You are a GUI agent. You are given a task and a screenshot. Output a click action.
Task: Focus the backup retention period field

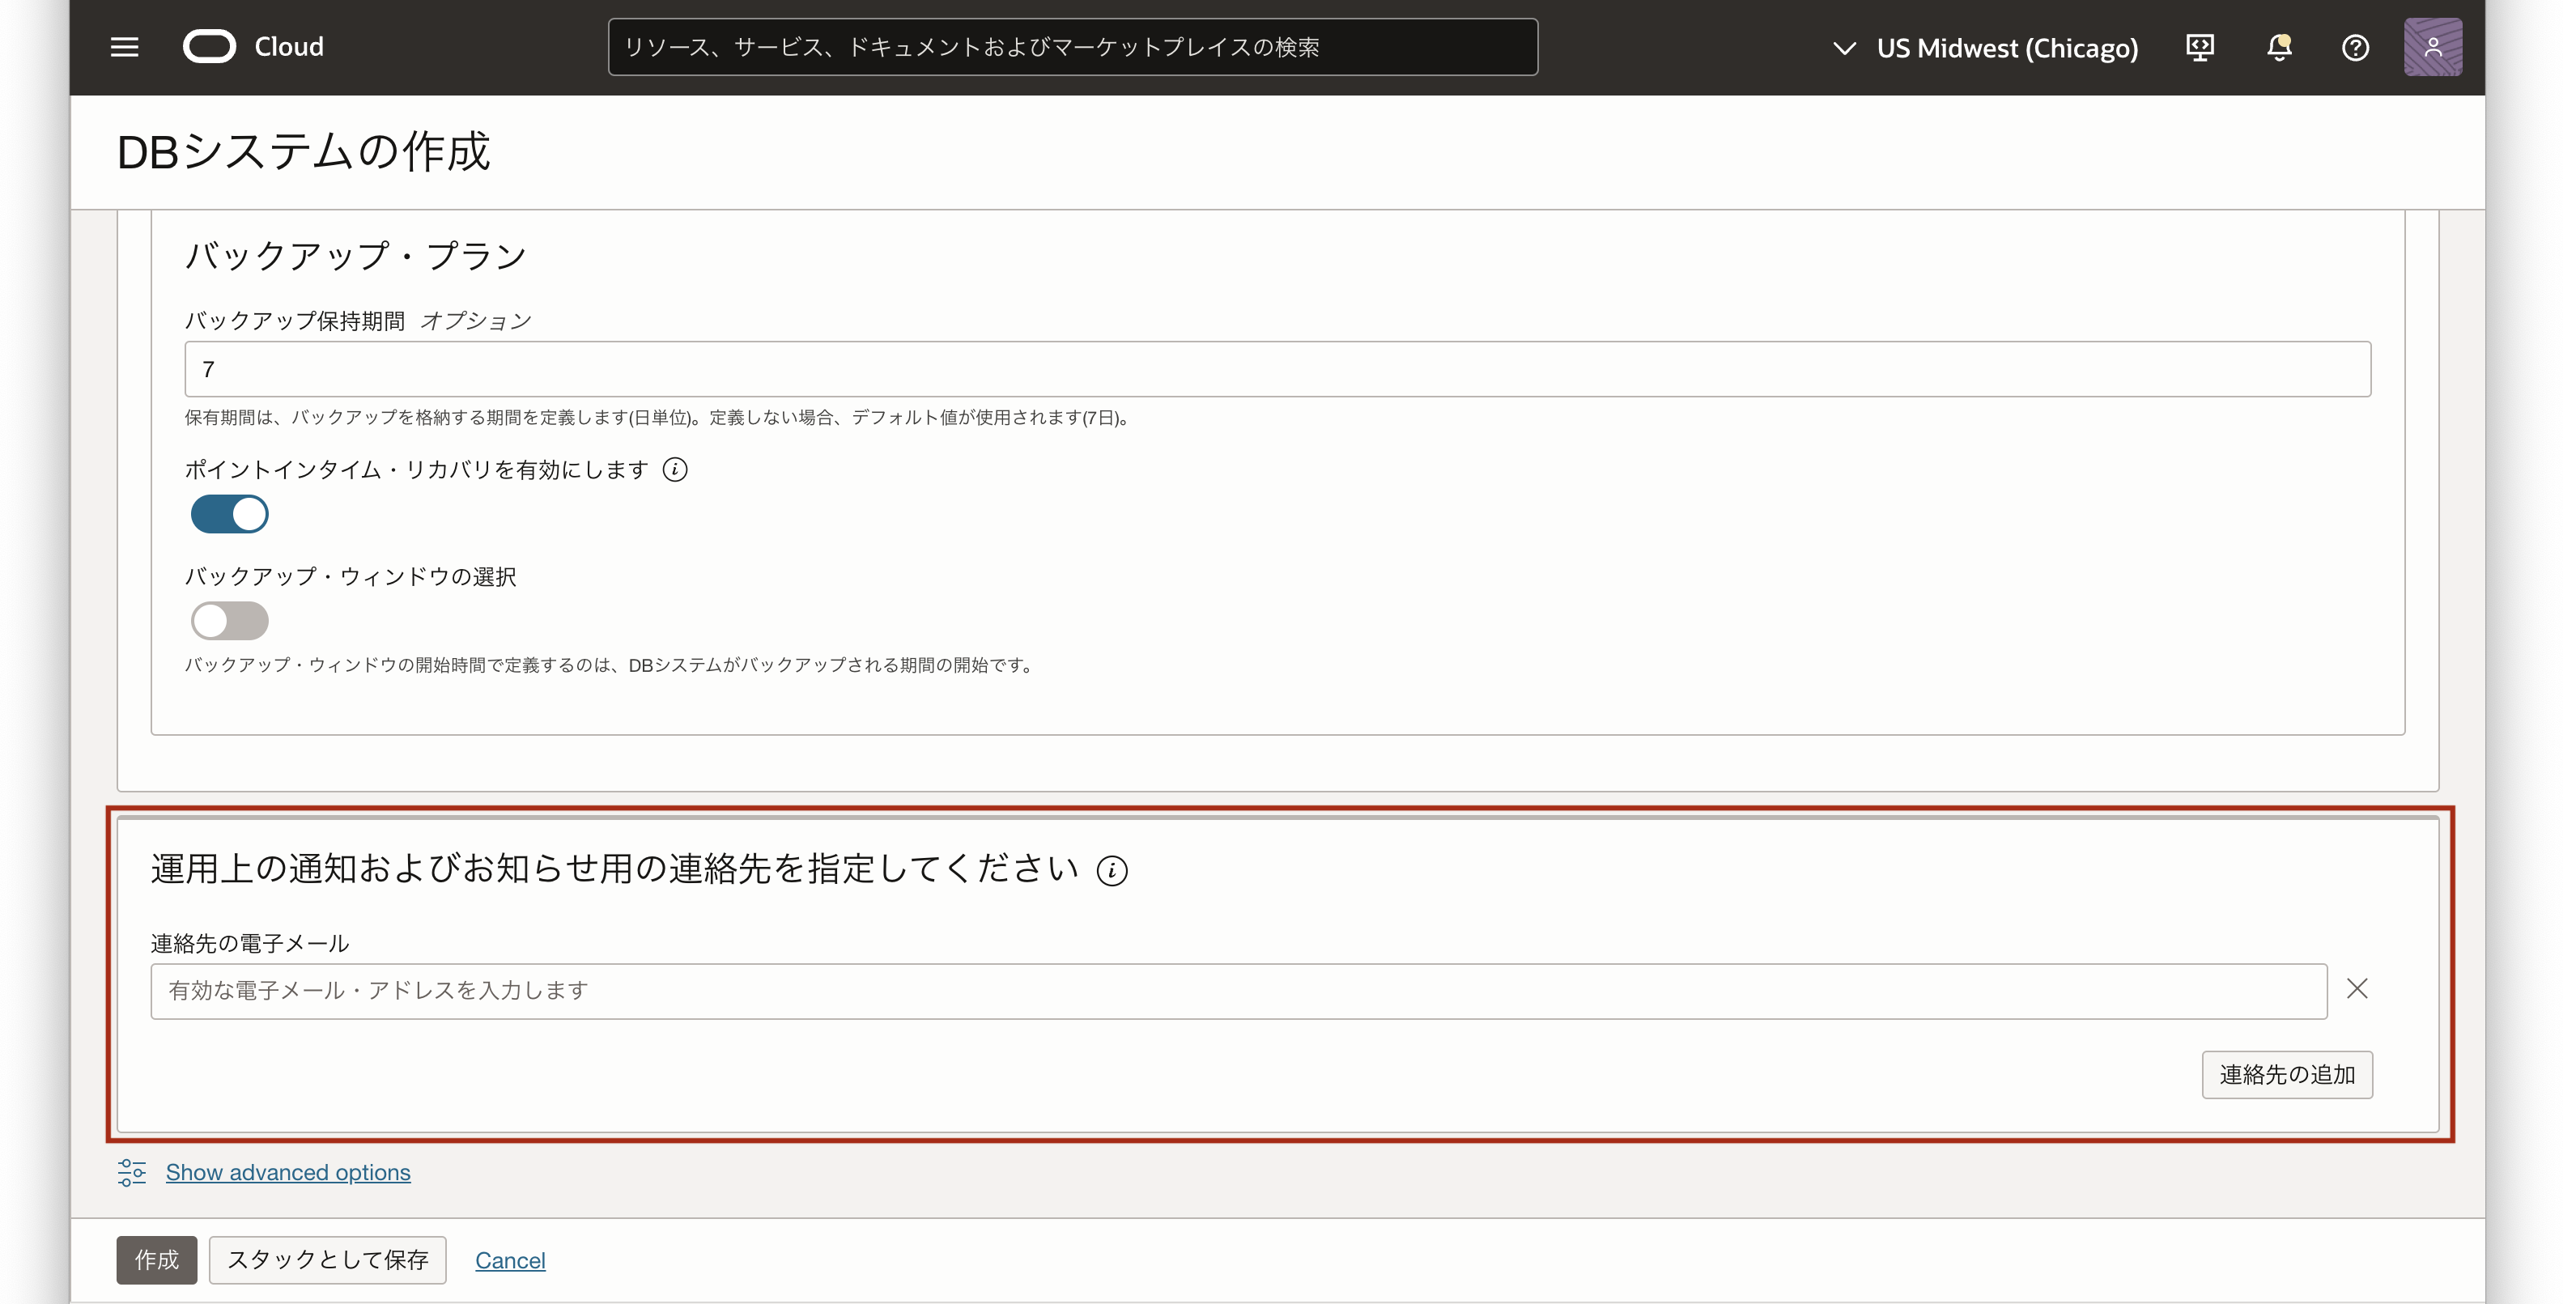(x=1277, y=369)
